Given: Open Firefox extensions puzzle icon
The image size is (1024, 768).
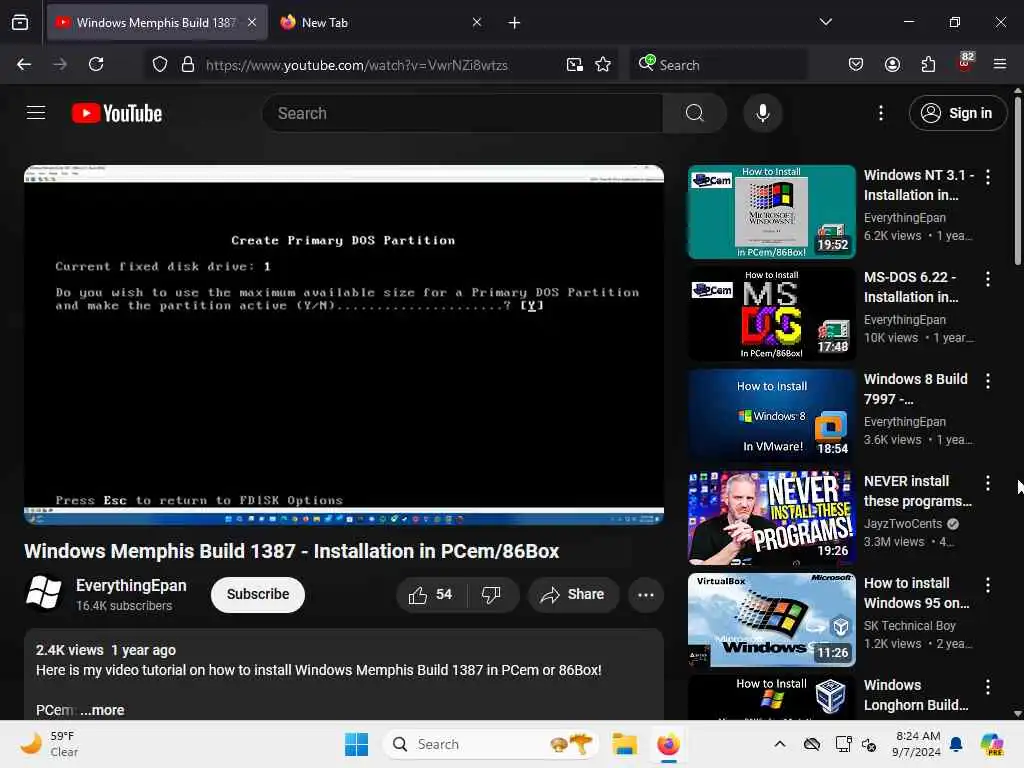Looking at the screenshot, I should pyautogui.click(x=928, y=64).
